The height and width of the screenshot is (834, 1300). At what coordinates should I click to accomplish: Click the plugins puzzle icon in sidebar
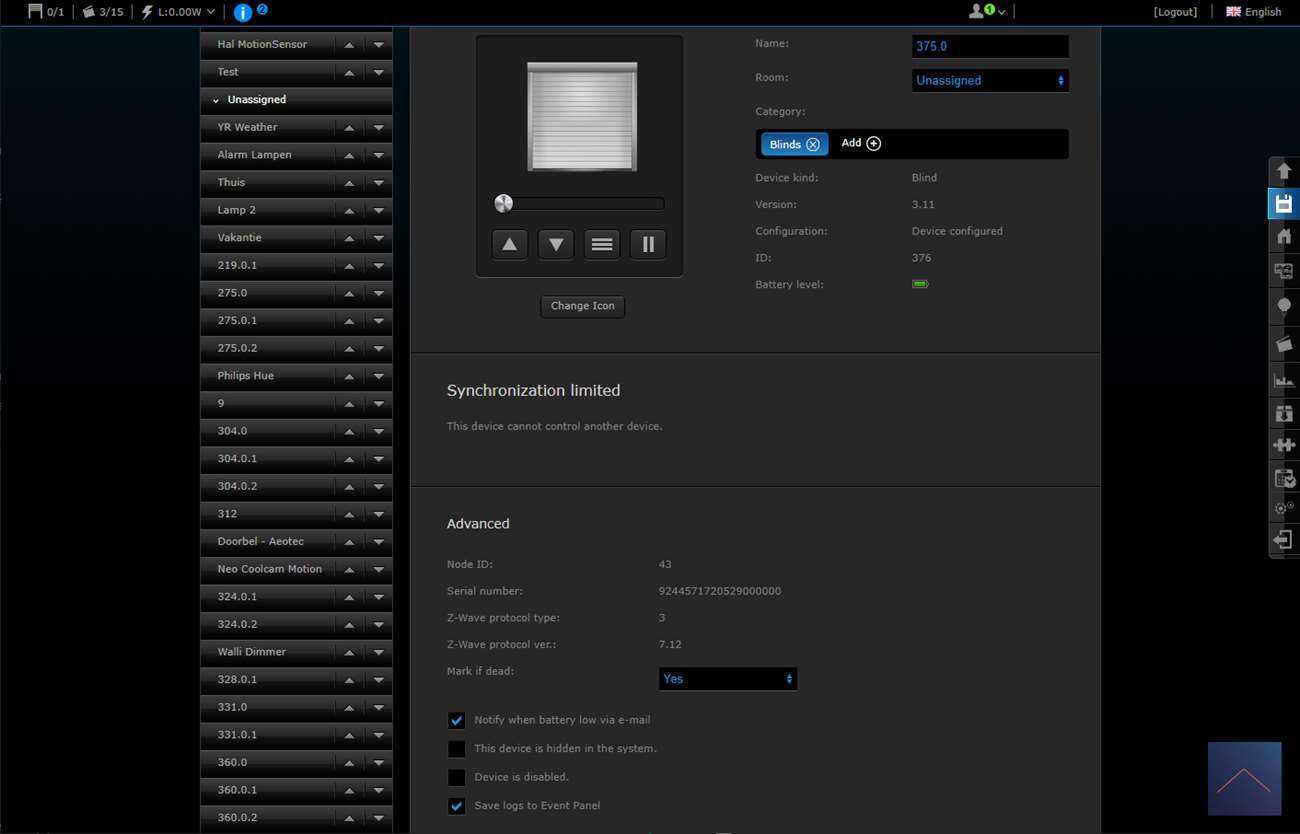1284,444
